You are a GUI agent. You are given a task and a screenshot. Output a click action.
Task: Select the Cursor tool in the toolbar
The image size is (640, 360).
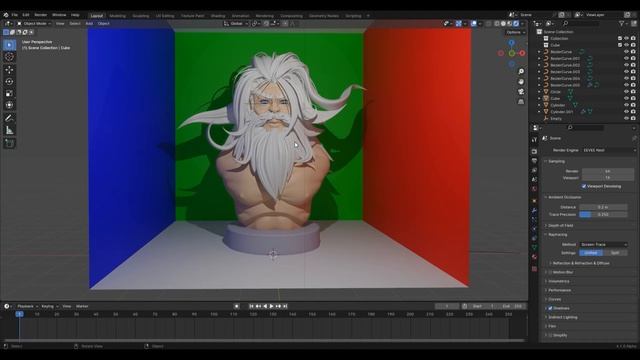tap(9, 57)
